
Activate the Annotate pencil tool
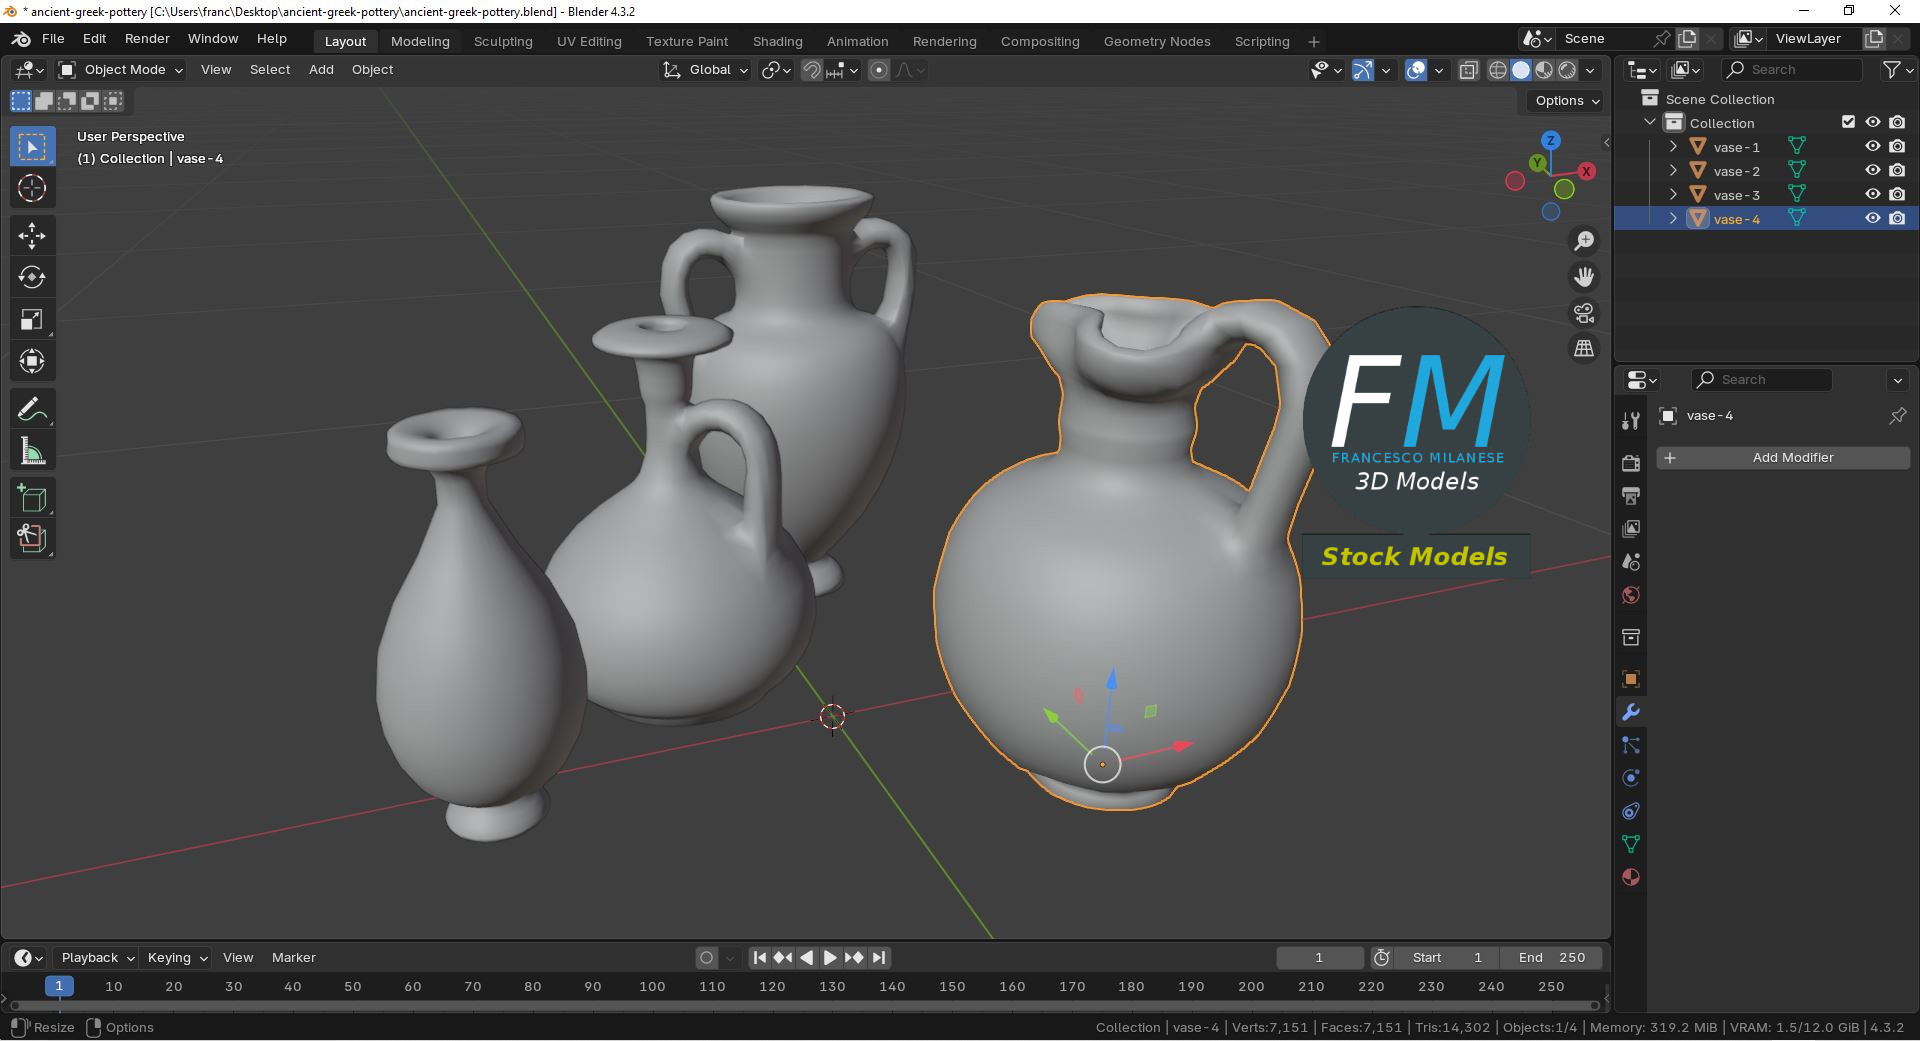(x=32, y=410)
